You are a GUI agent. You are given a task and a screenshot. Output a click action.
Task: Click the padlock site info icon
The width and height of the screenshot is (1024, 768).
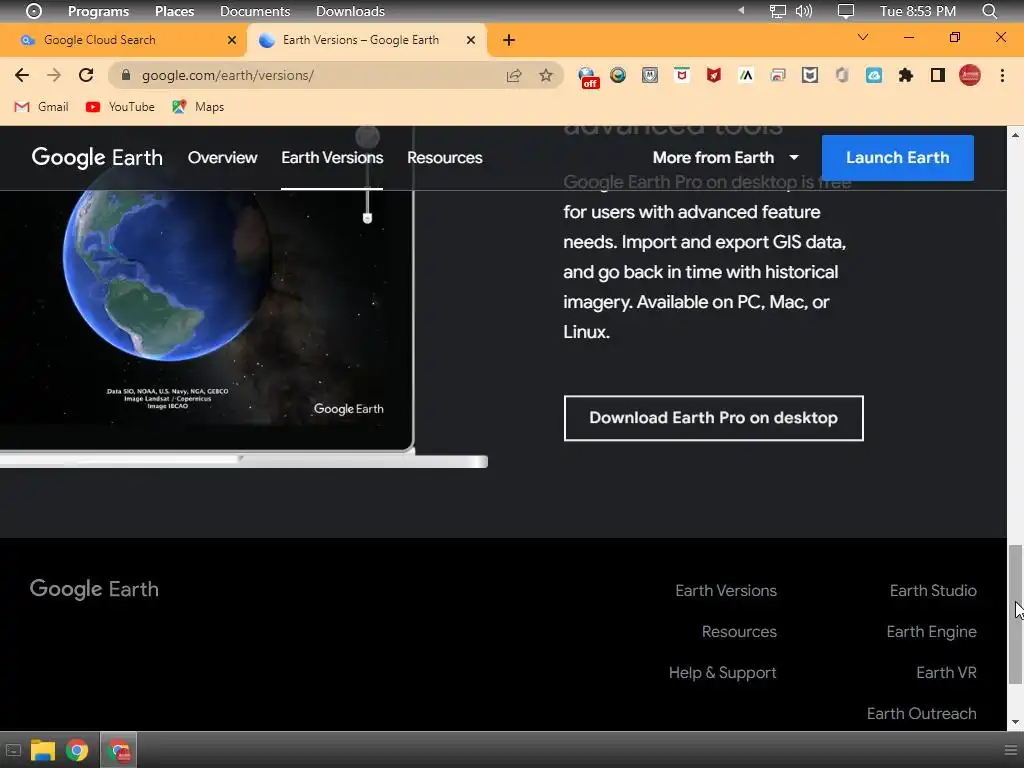(x=126, y=75)
